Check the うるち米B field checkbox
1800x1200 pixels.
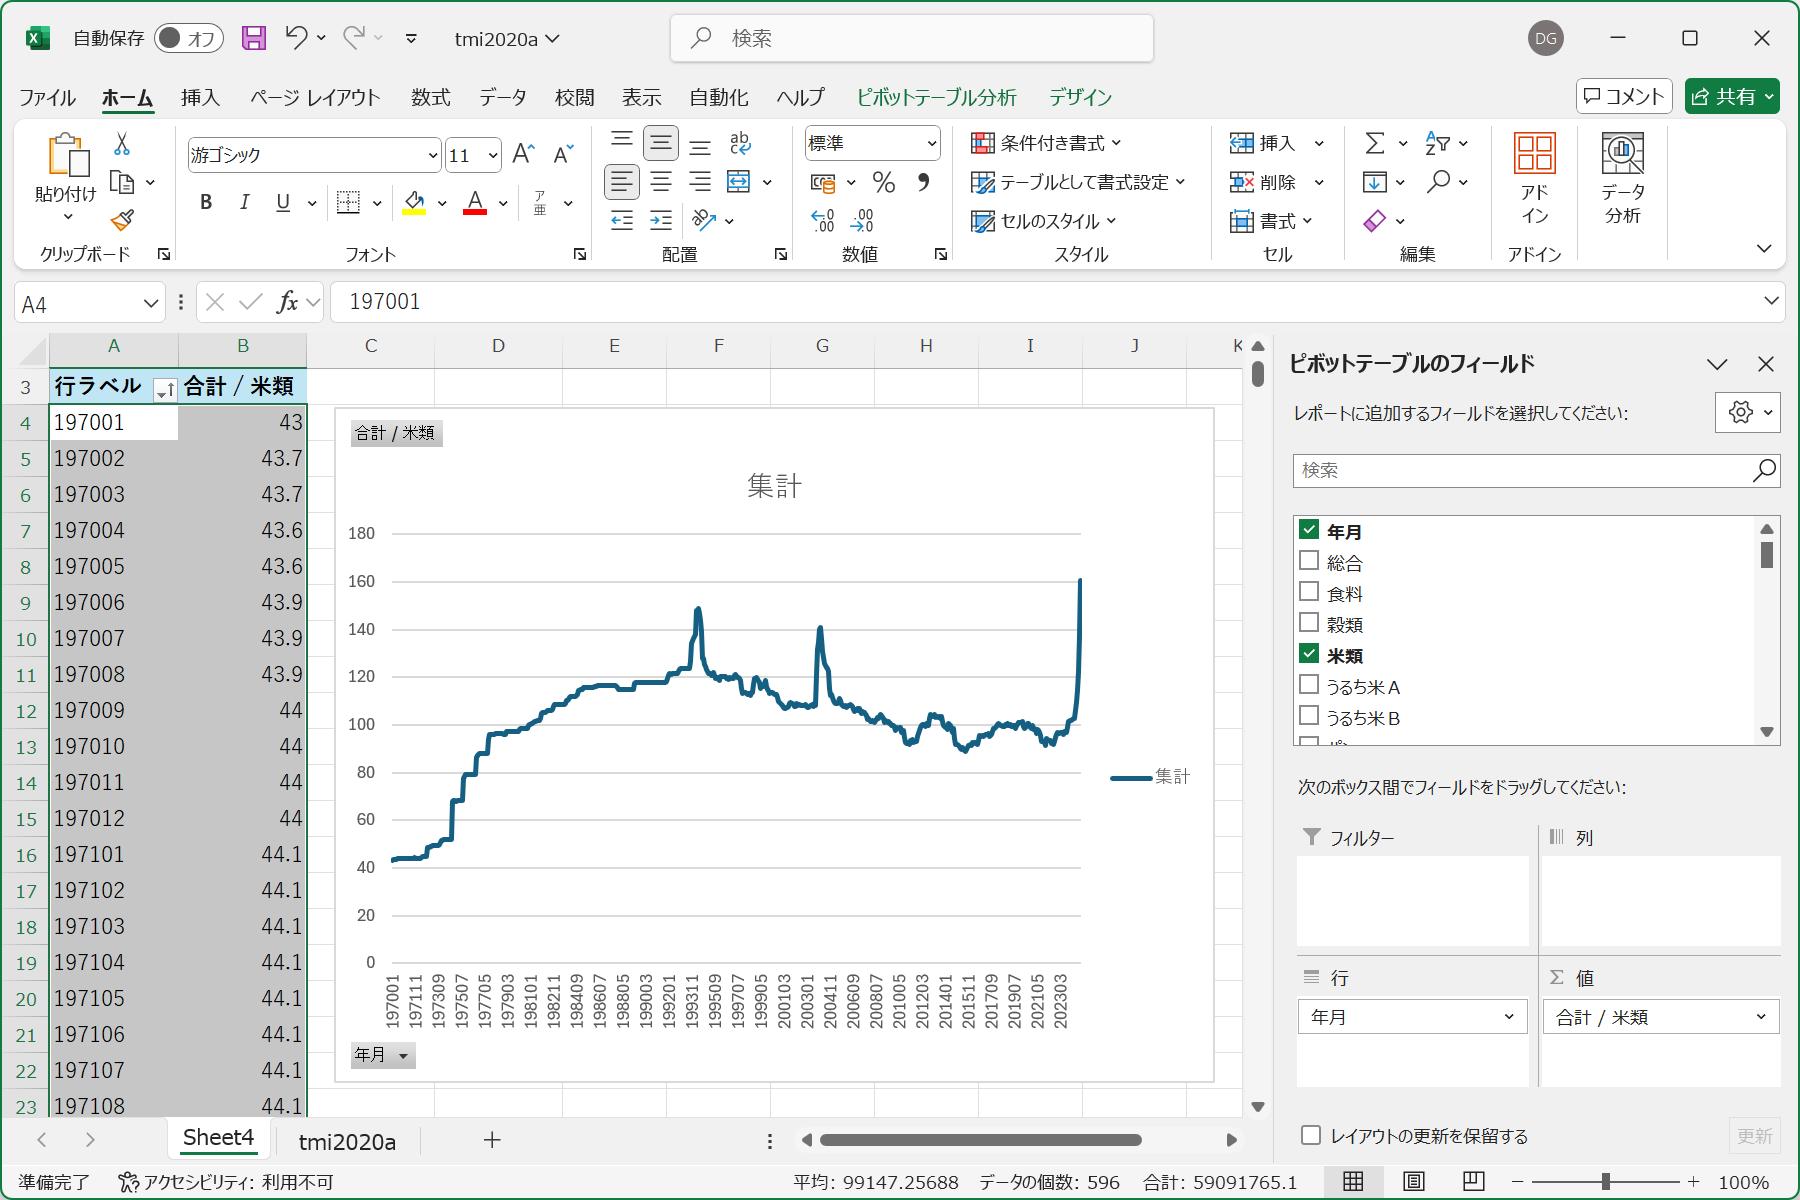1309,715
